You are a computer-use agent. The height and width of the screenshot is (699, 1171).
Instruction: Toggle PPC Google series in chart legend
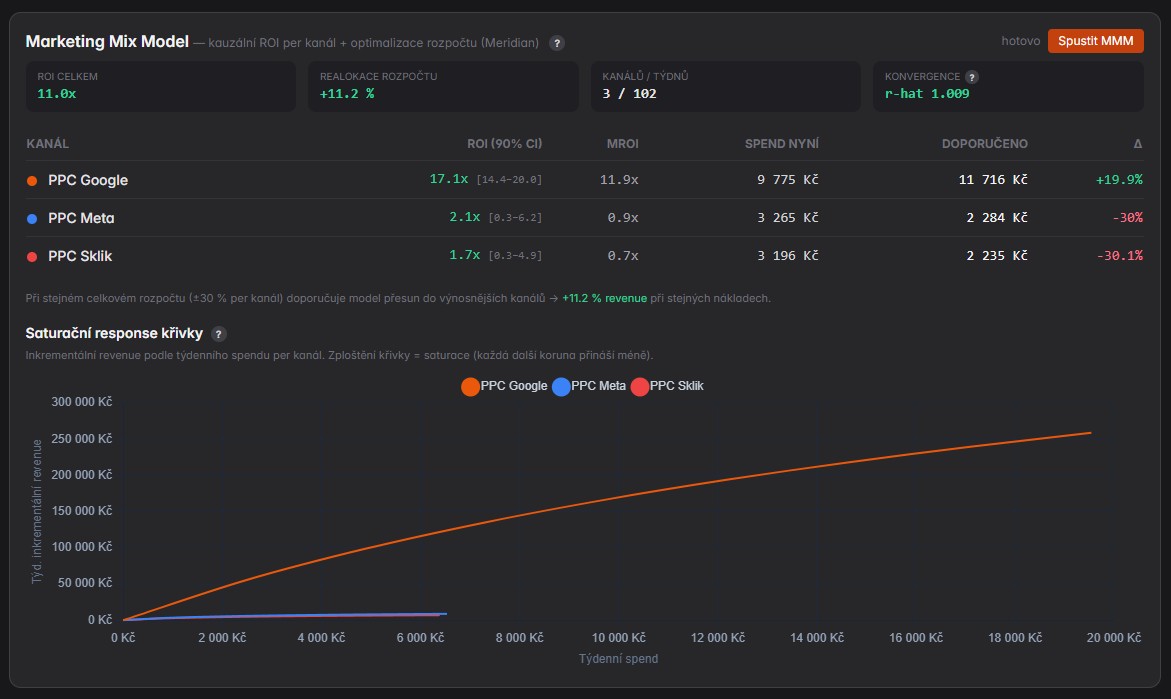505,386
